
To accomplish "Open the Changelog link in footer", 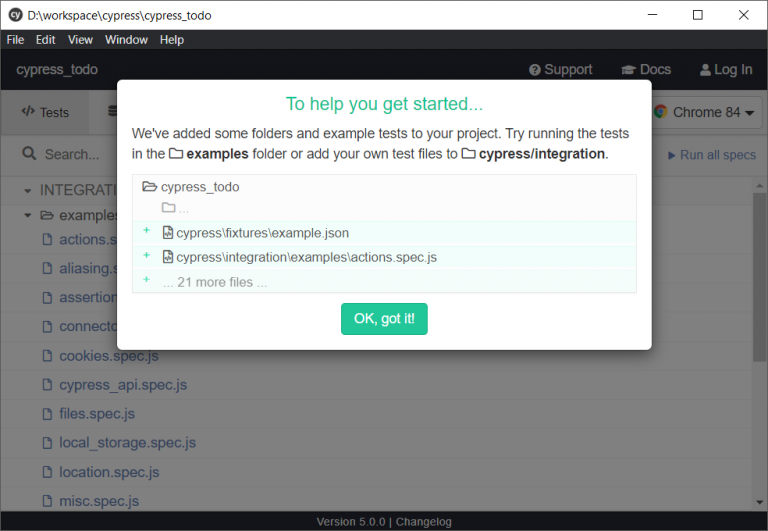I will (424, 522).
